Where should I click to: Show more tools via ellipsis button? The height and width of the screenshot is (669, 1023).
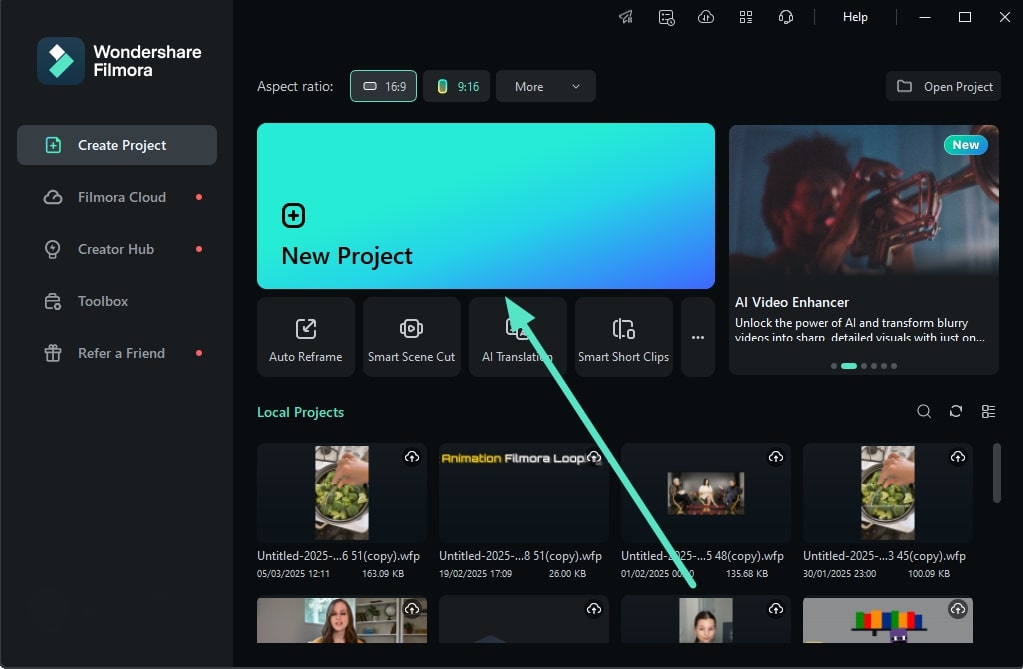pos(697,337)
